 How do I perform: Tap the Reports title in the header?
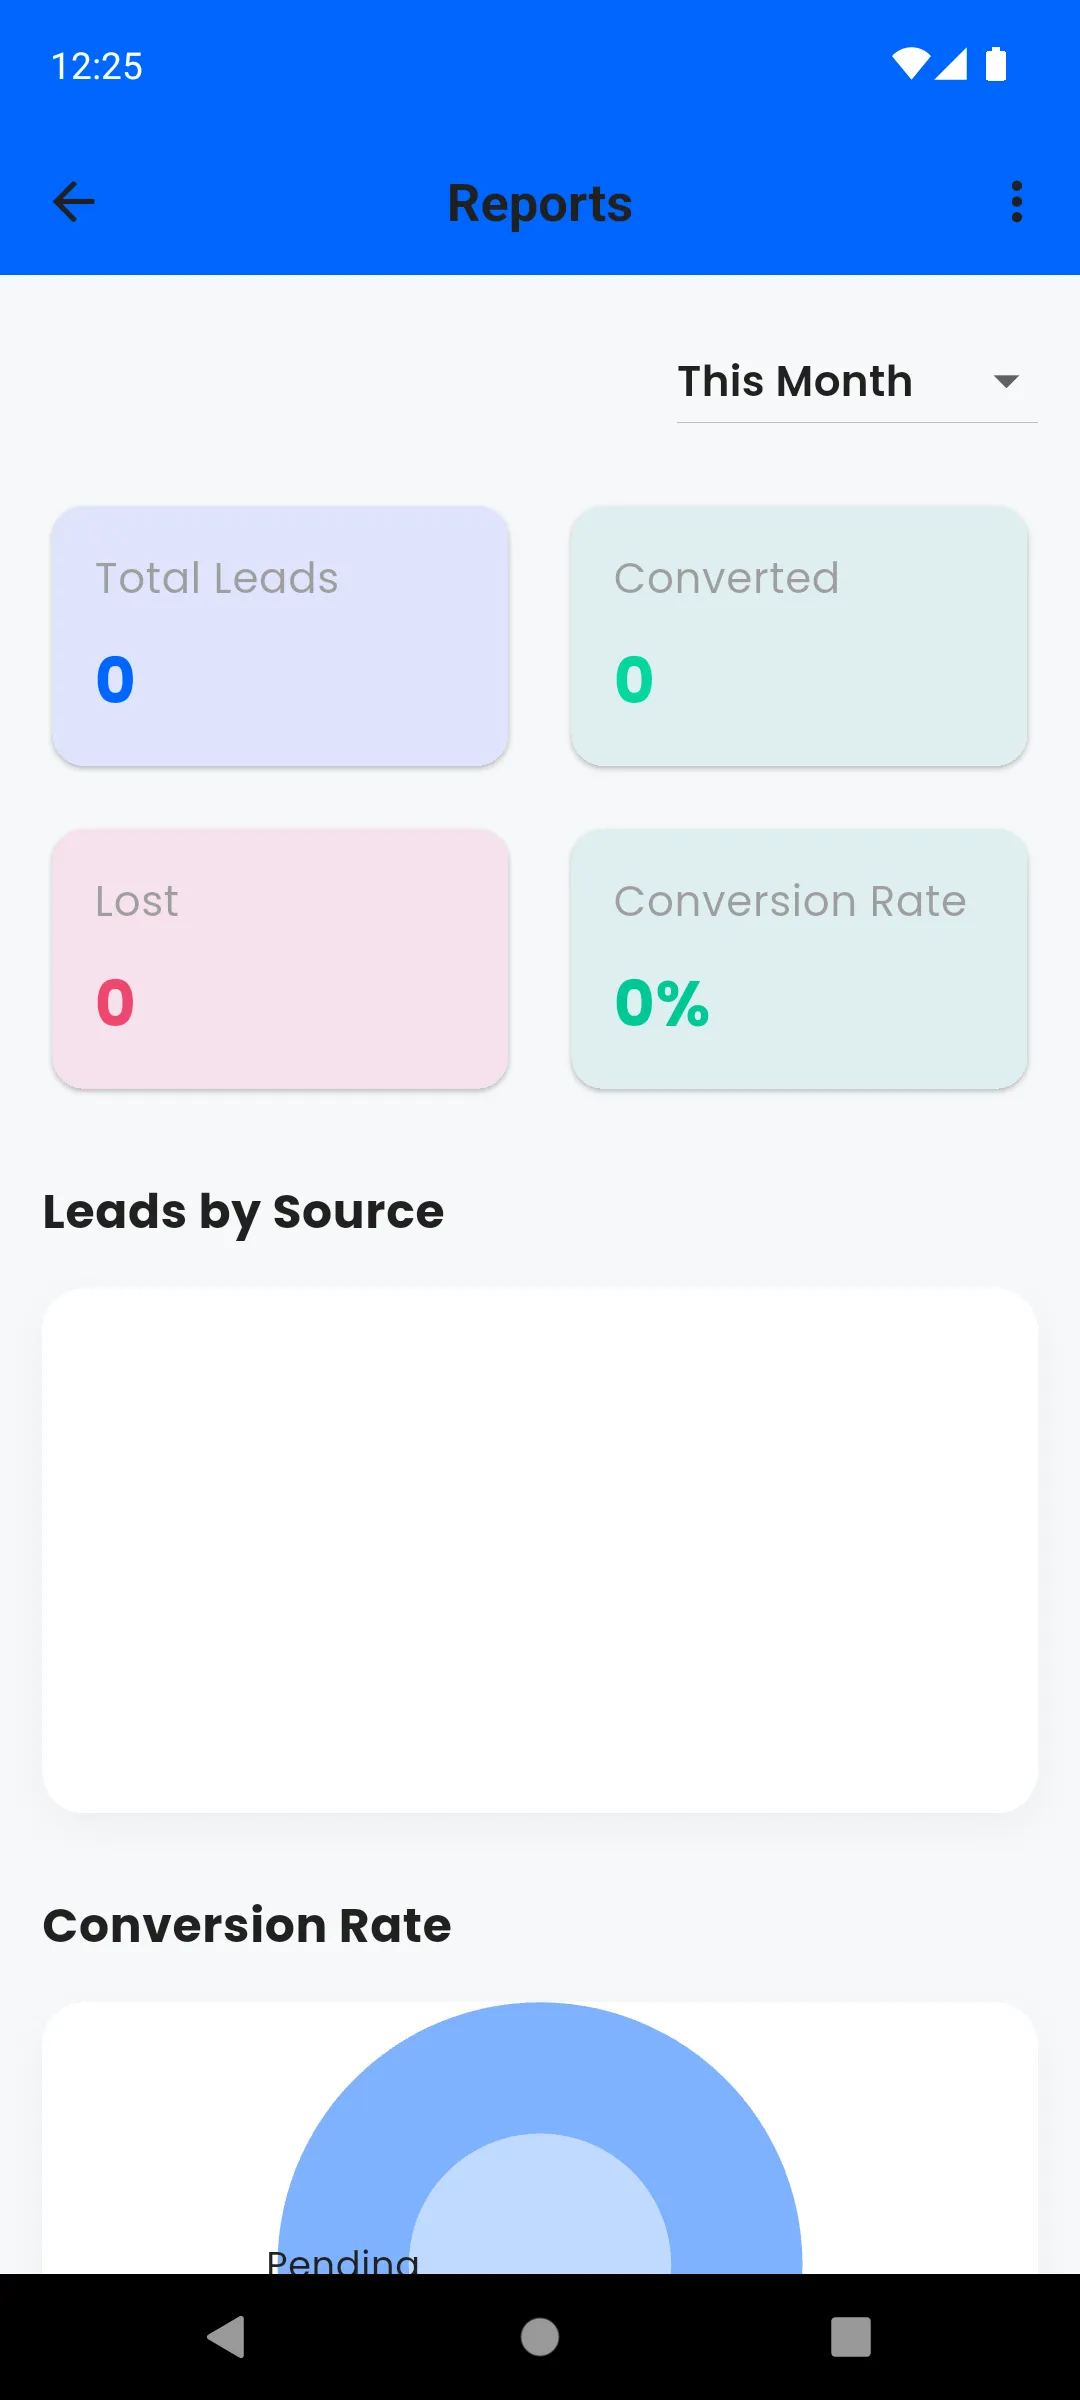tap(539, 202)
